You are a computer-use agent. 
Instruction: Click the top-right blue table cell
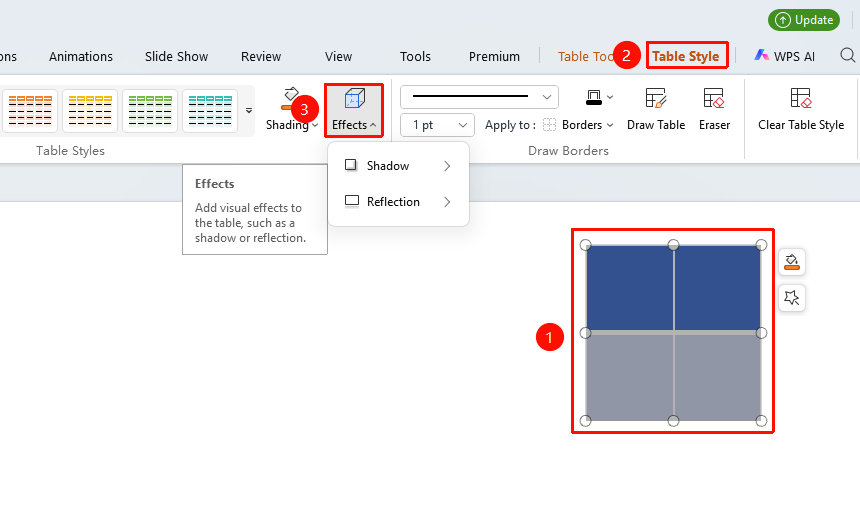pyautogui.click(x=717, y=288)
